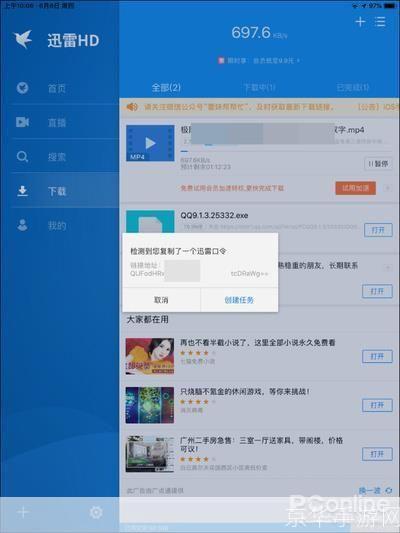Screen dimensions: 400x533
Task: Click 打开 for the 休闲游戏 ad
Action: (x=377, y=405)
